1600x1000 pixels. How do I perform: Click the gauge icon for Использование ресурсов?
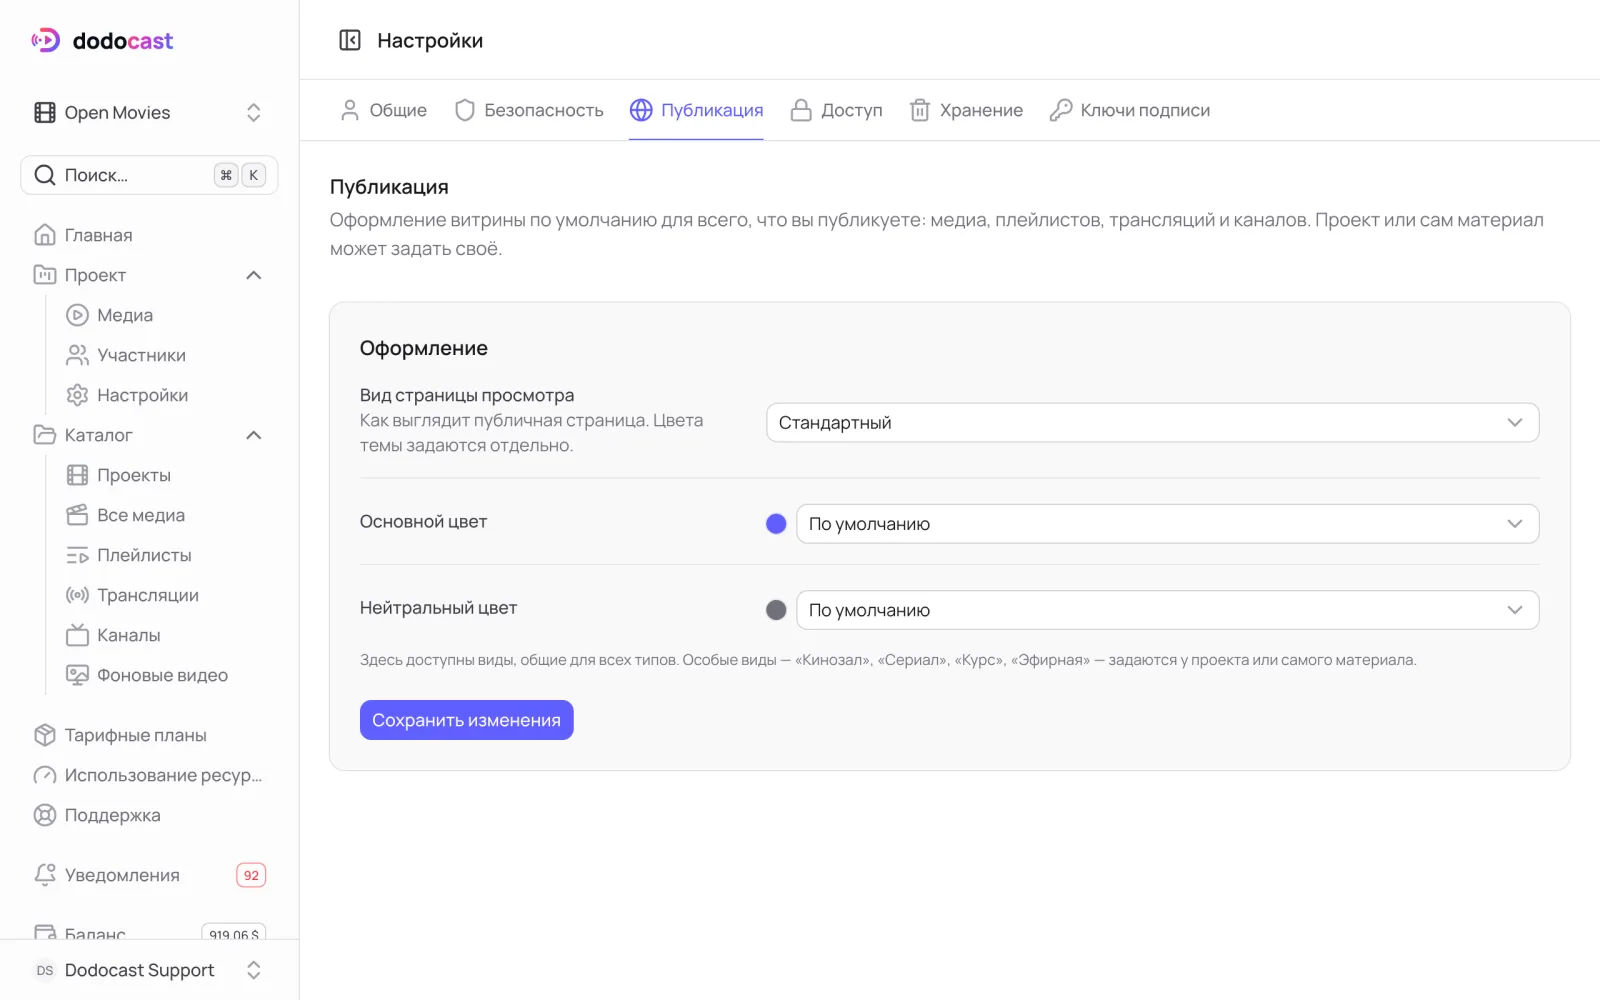45,775
